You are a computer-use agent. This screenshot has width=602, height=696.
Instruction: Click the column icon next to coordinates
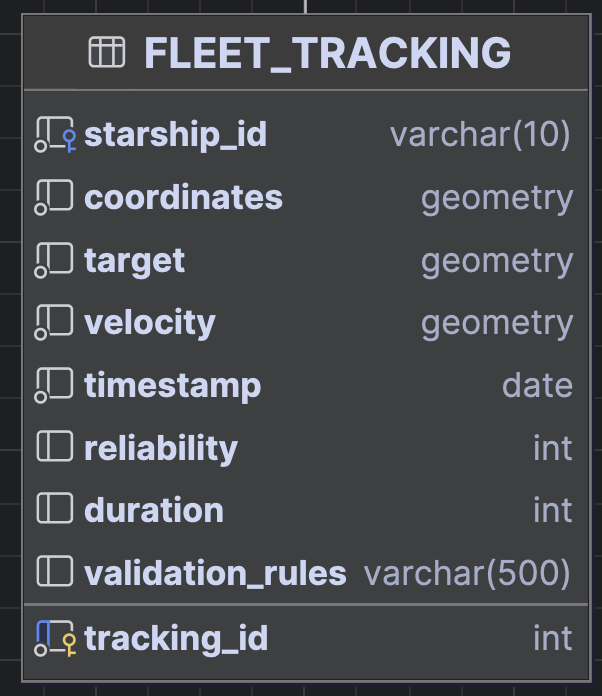click(x=54, y=197)
